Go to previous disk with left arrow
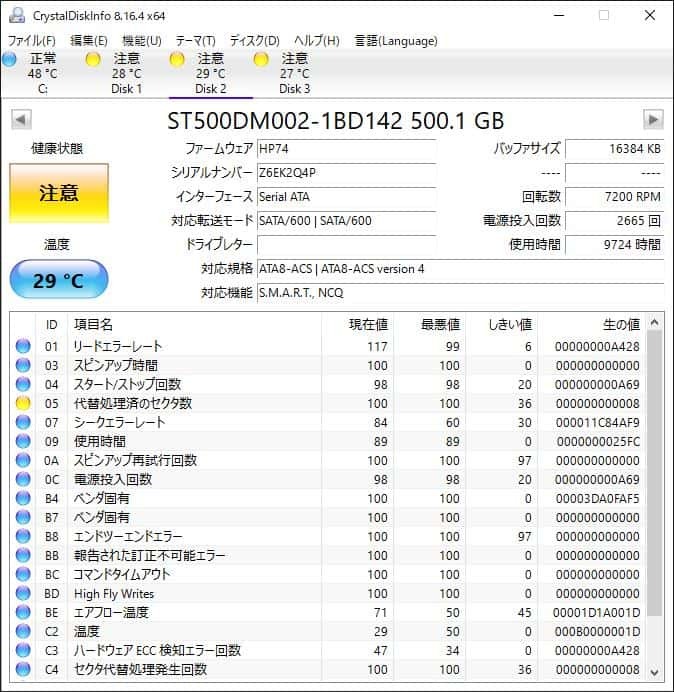 pyautogui.click(x=21, y=120)
